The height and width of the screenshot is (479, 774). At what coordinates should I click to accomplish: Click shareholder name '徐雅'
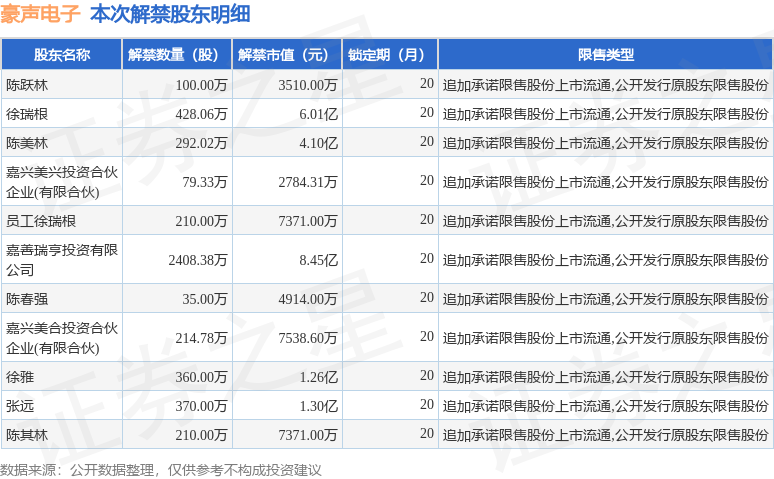pos(20,377)
